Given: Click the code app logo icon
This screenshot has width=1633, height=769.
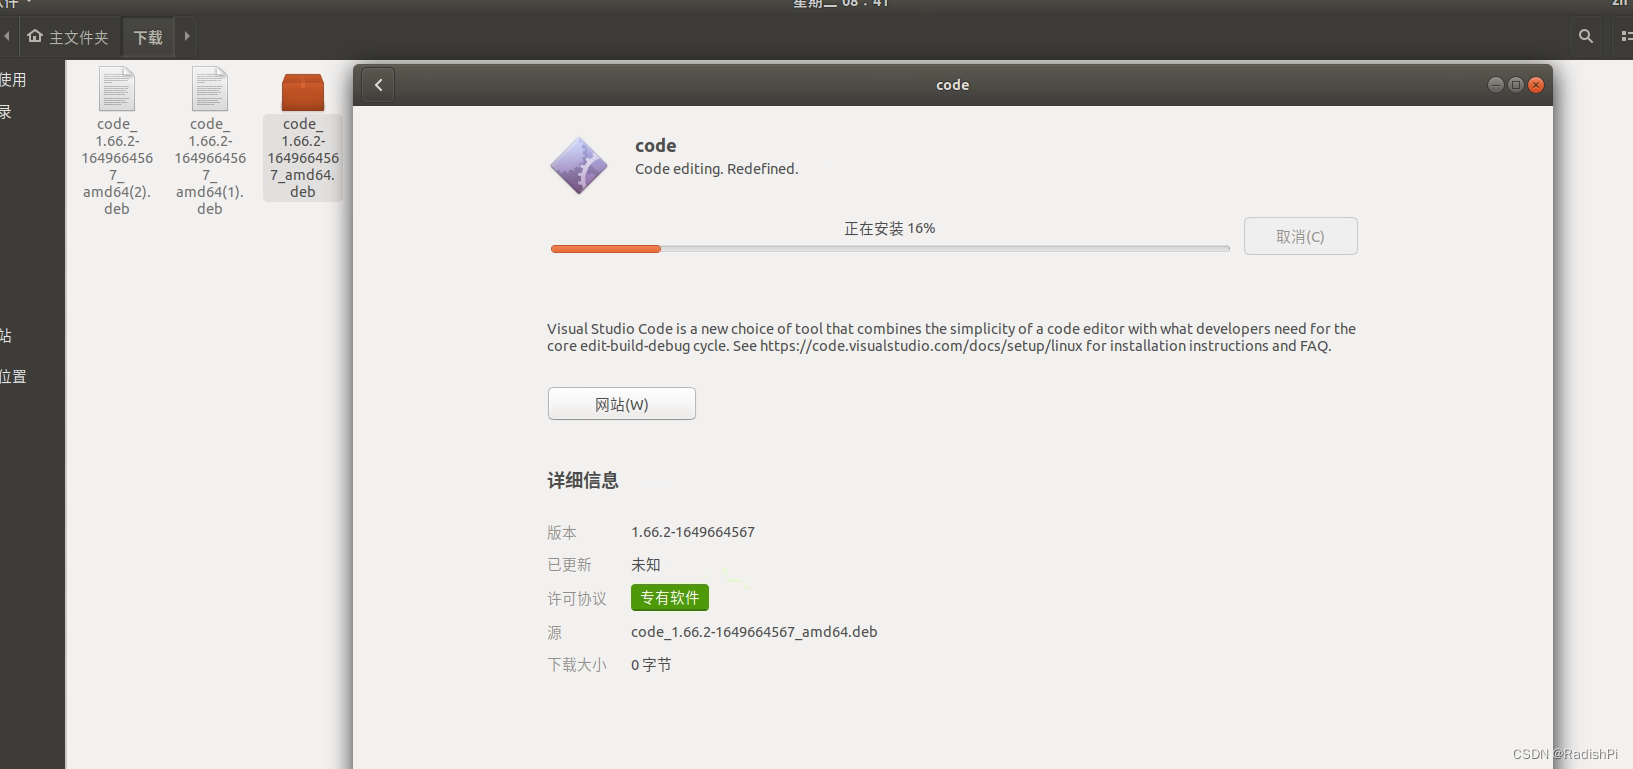Looking at the screenshot, I should 579,165.
